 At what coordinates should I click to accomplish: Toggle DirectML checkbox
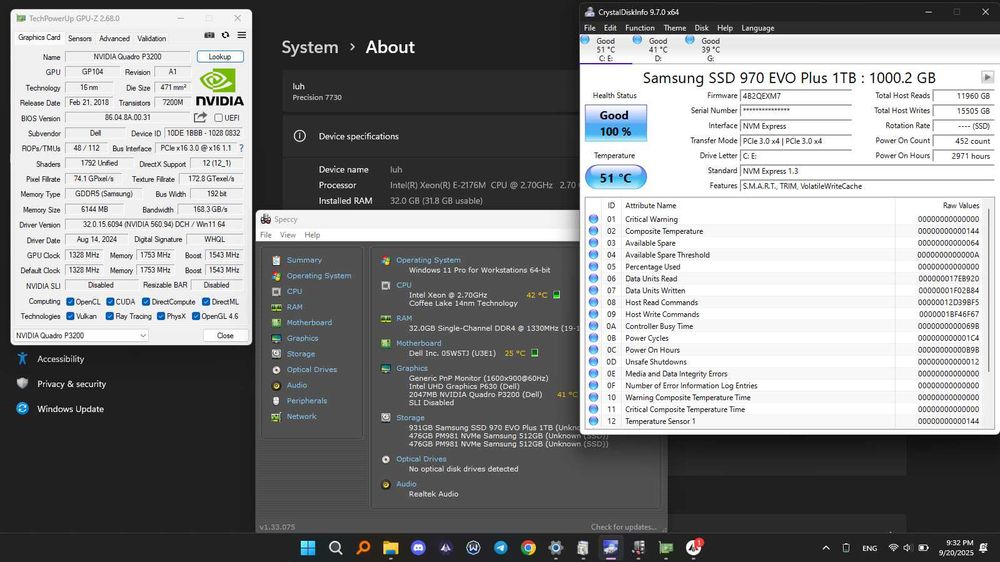pyautogui.click(x=206, y=302)
